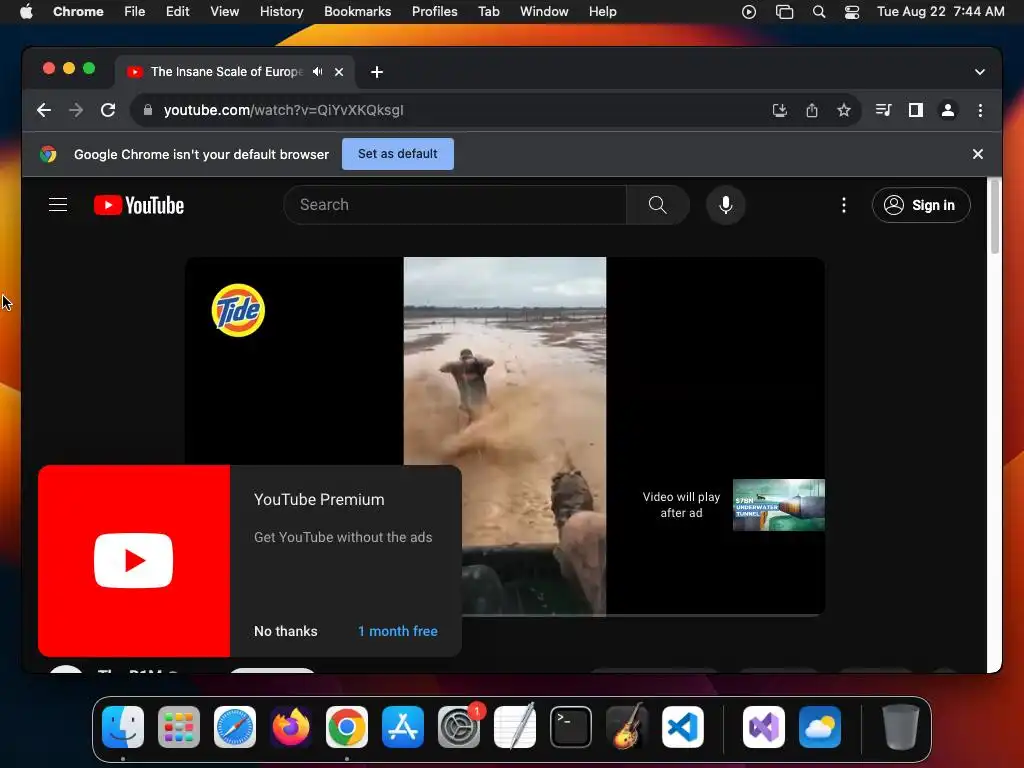Viewport: 1024px width, 768px height.
Task: Launch Safari from the Dock
Action: coord(235,727)
